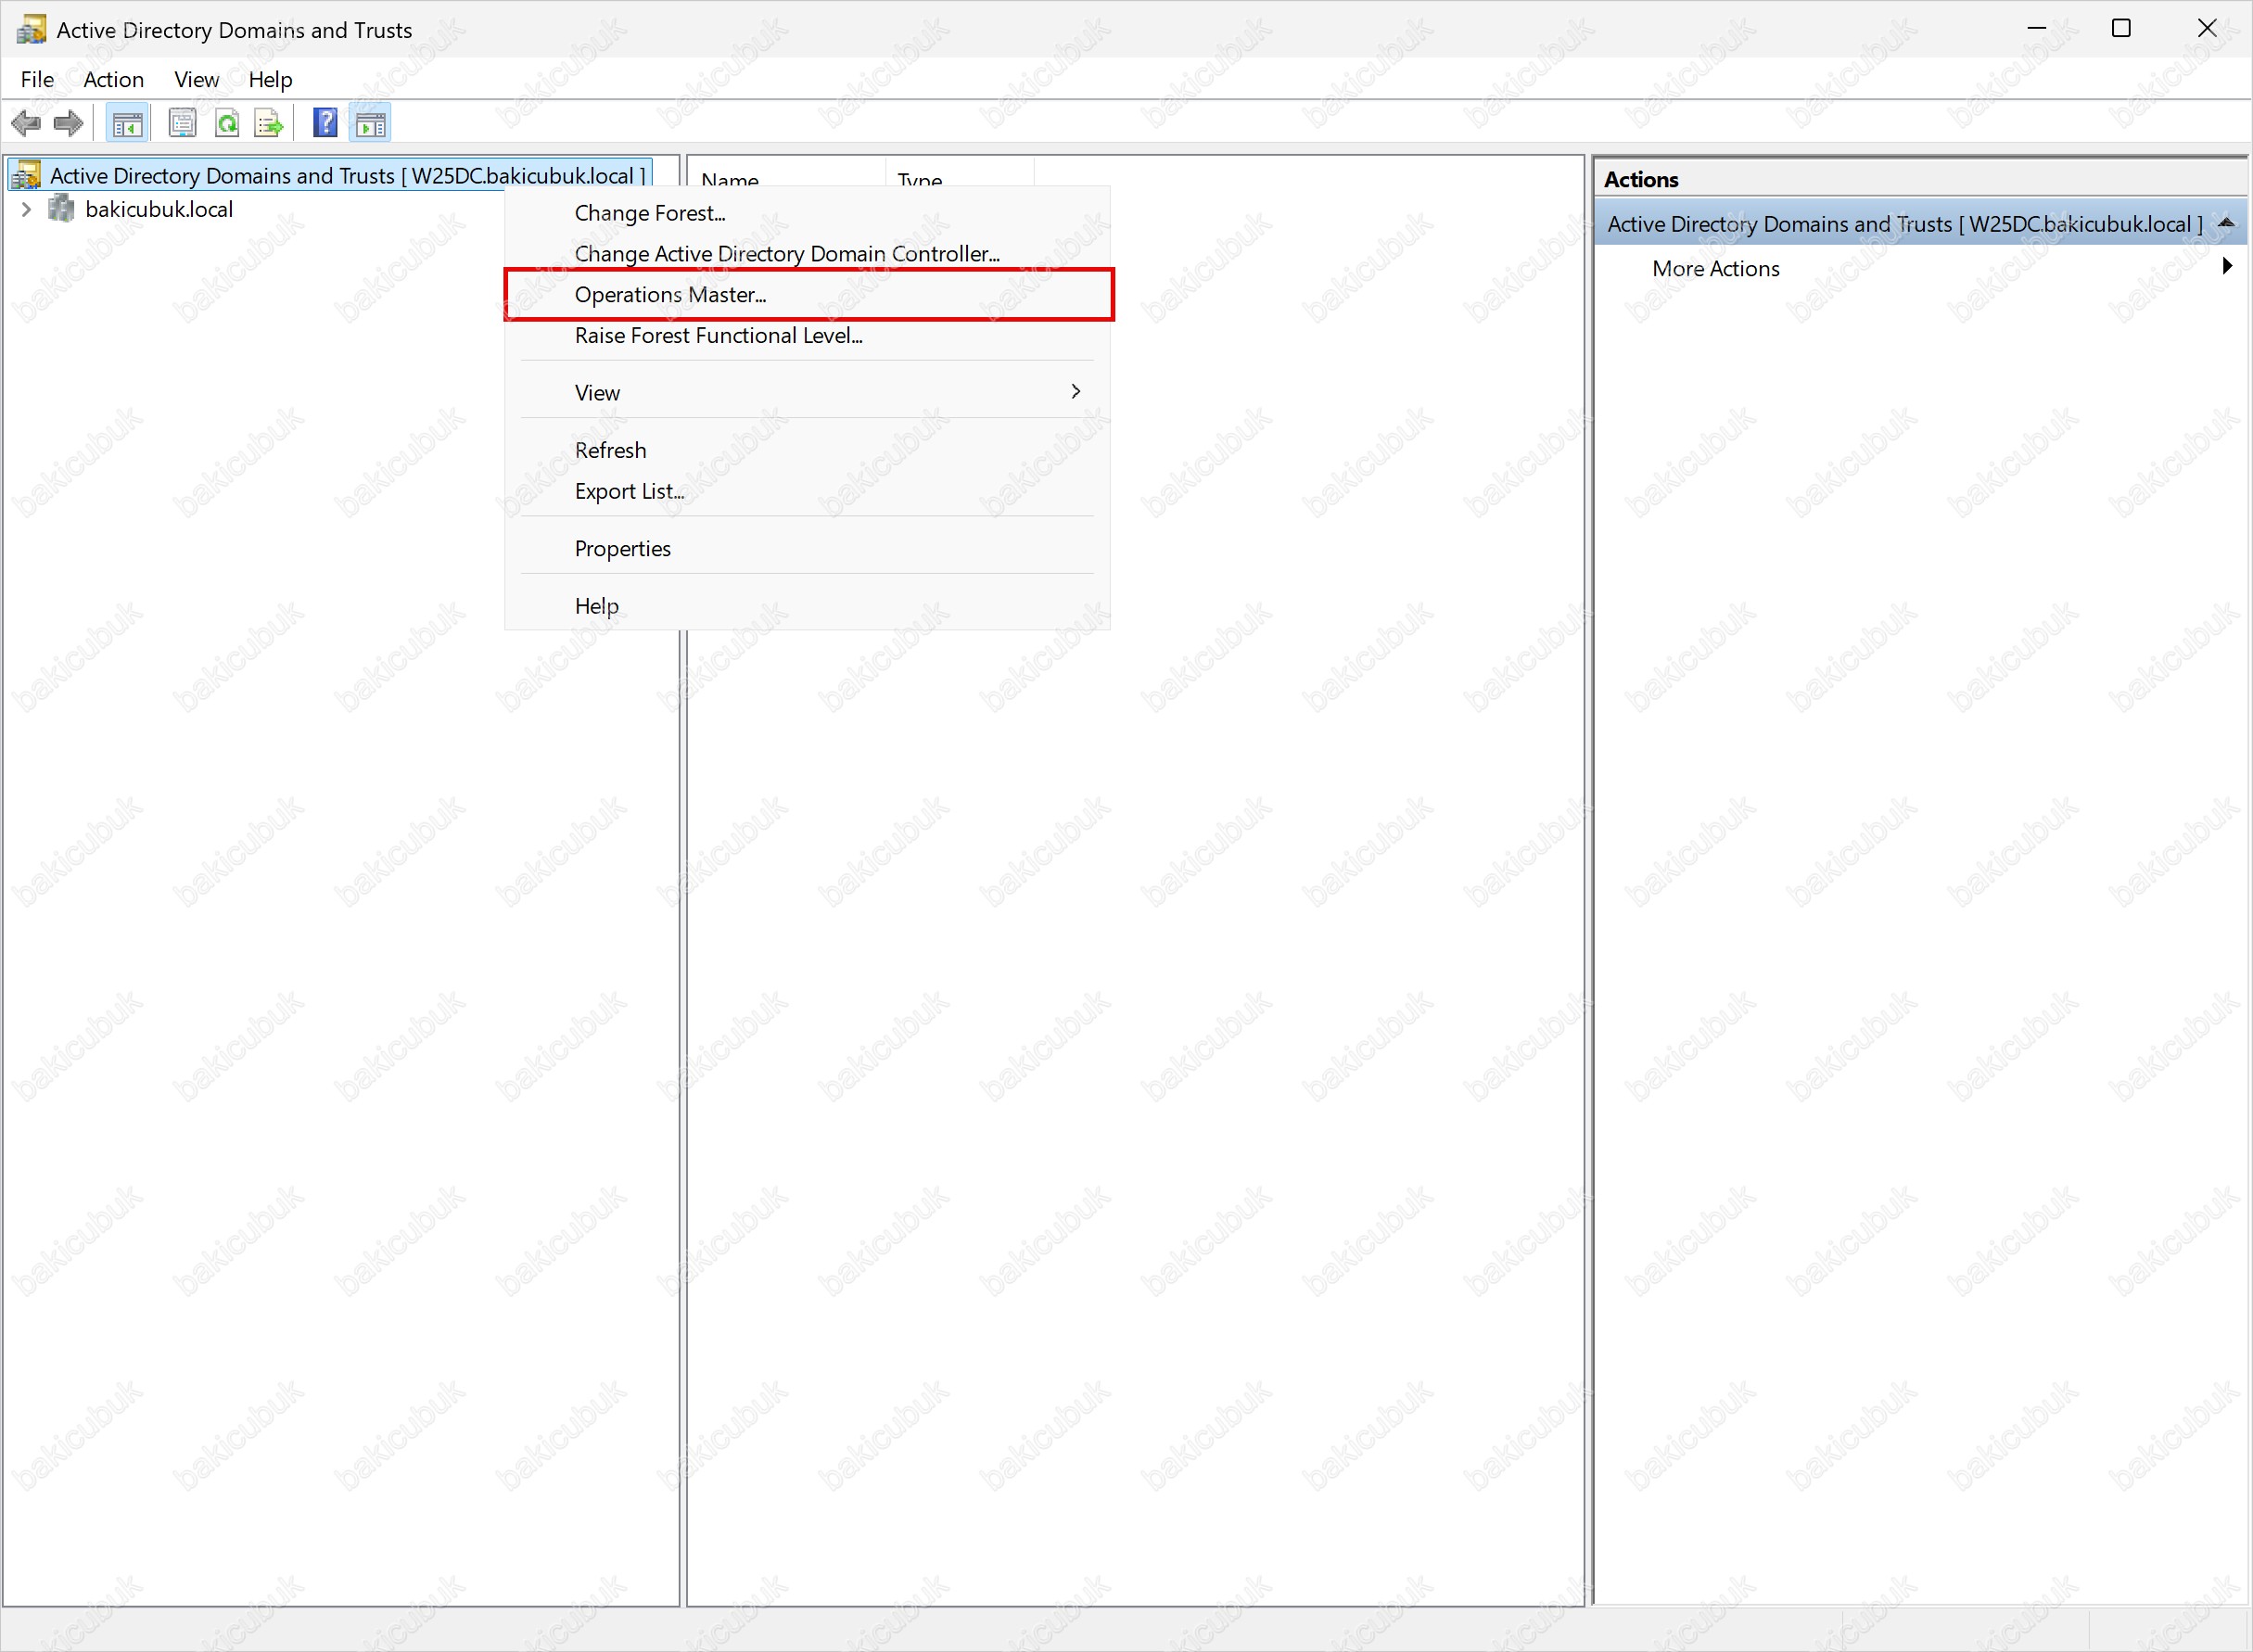
Task: Choose Export List... in context menu
Action: (x=807, y=491)
